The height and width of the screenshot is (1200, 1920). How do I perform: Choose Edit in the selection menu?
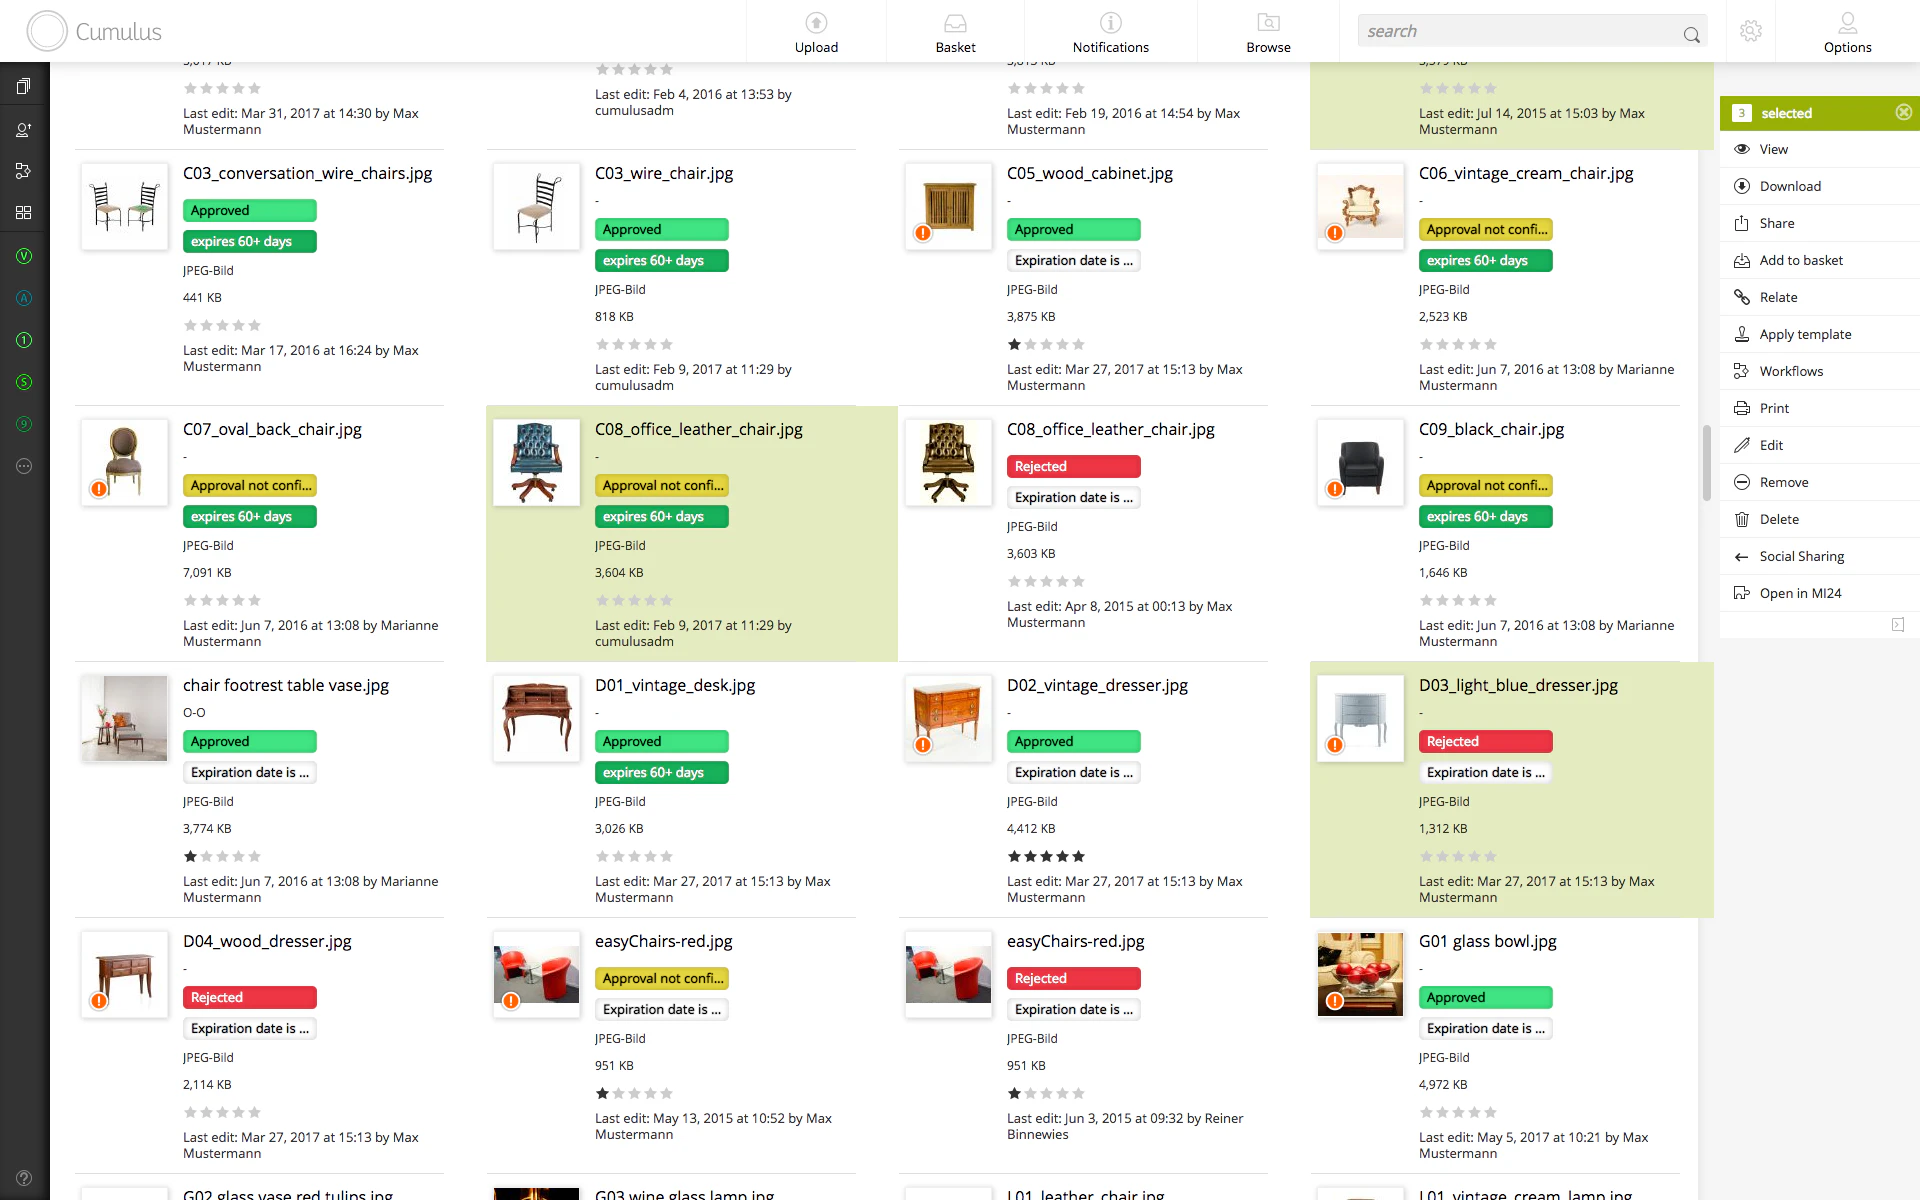click(1820, 445)
